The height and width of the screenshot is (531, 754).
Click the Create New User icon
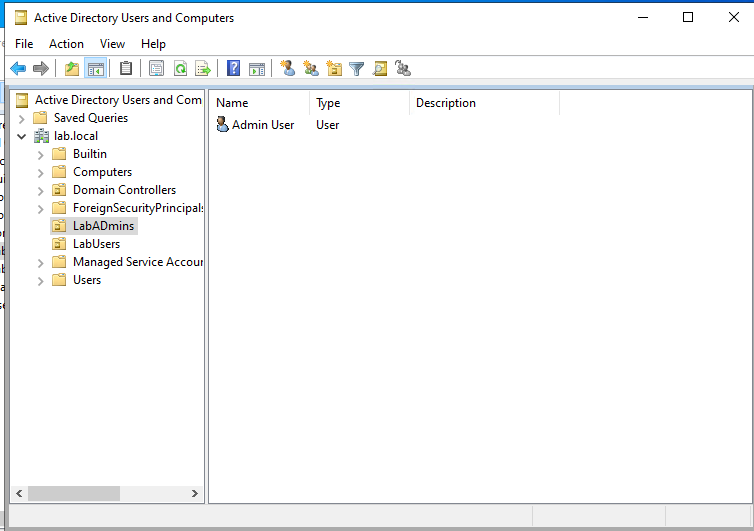(288, 69)
